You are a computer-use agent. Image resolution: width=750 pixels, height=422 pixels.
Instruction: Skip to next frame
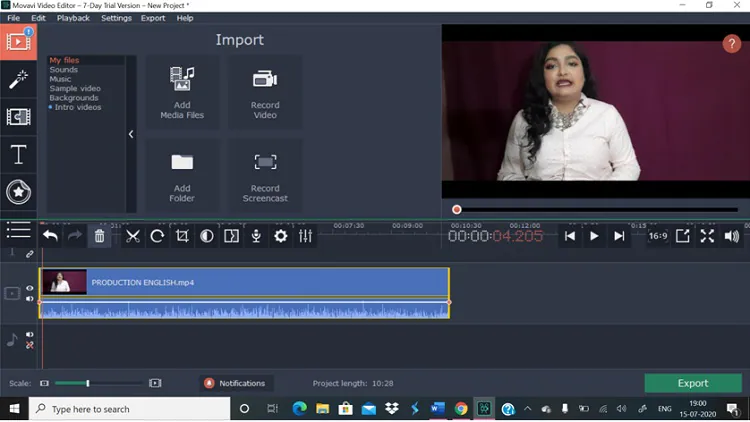pyautogui.click(x=619, y=236)
